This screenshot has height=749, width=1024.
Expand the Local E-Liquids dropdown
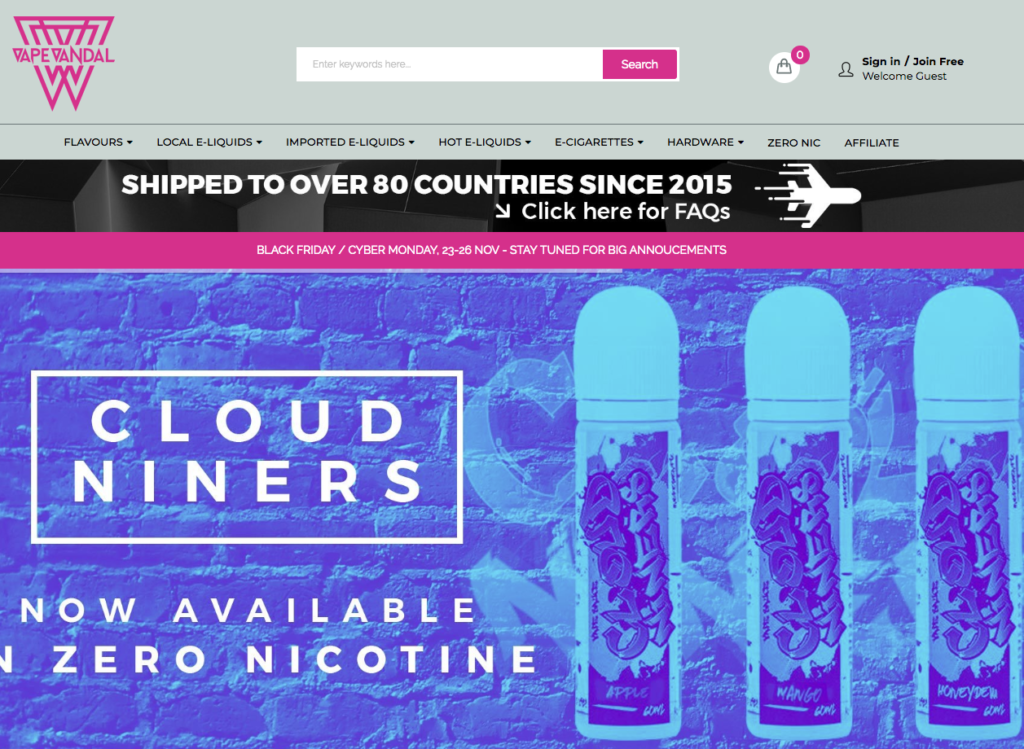tap(209, 142)
